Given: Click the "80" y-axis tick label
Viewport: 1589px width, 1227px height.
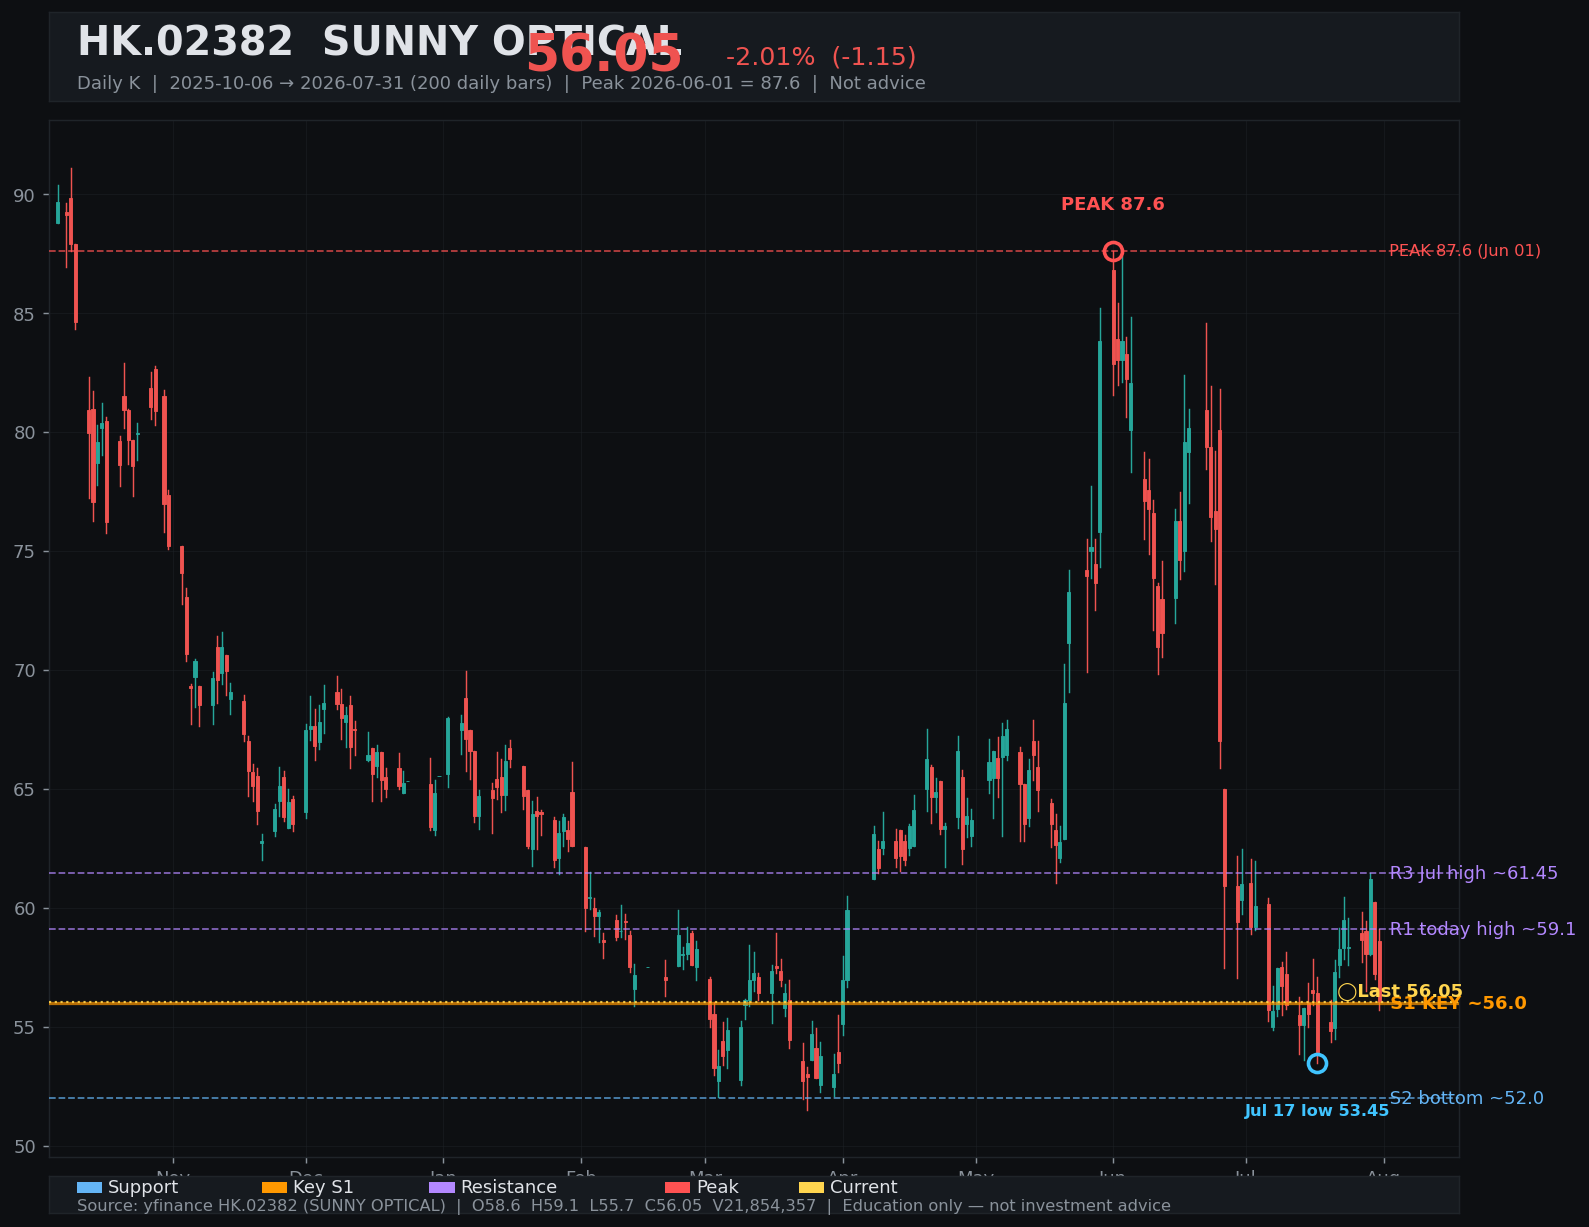Looking at the screenshot, I should pos(24,433).
